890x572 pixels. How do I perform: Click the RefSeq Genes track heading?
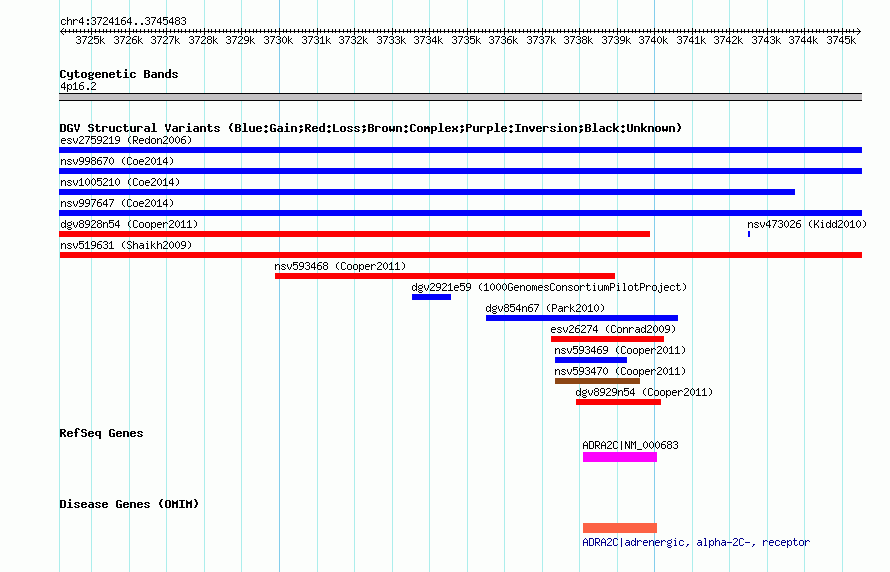101,434
